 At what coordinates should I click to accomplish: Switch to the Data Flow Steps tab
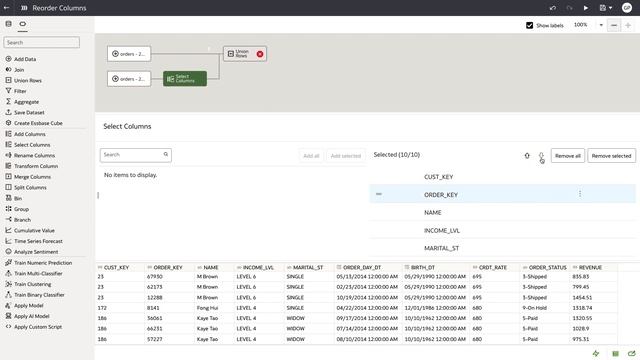[22, 24]
